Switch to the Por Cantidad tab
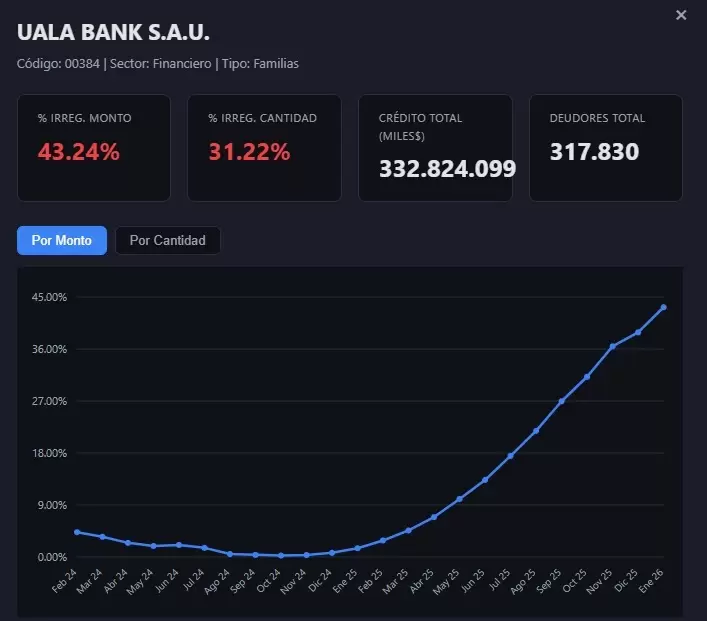 (167, 240)
